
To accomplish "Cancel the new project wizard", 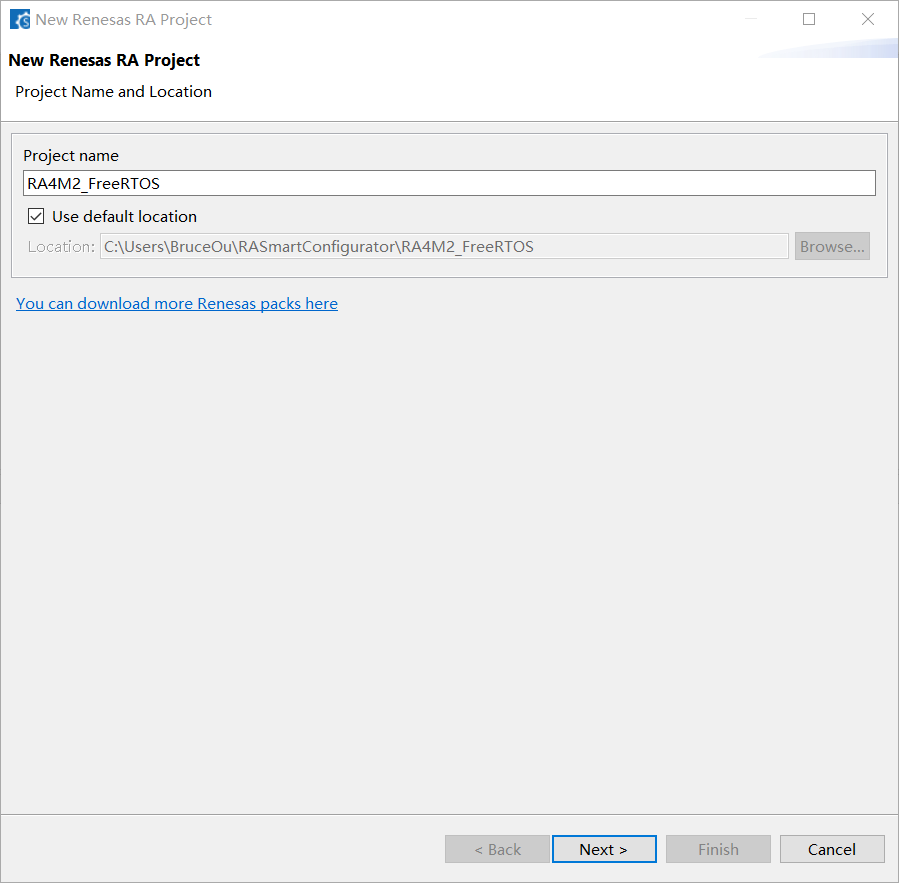I will [x=832, y=849].
